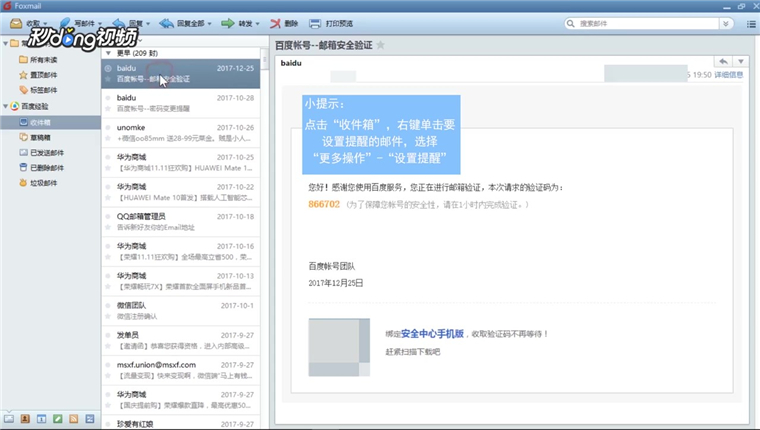Toggle star on baidu 邮箱安全验证 email
Viewport: 760px width, 430px height.
[x=108, y=79]
